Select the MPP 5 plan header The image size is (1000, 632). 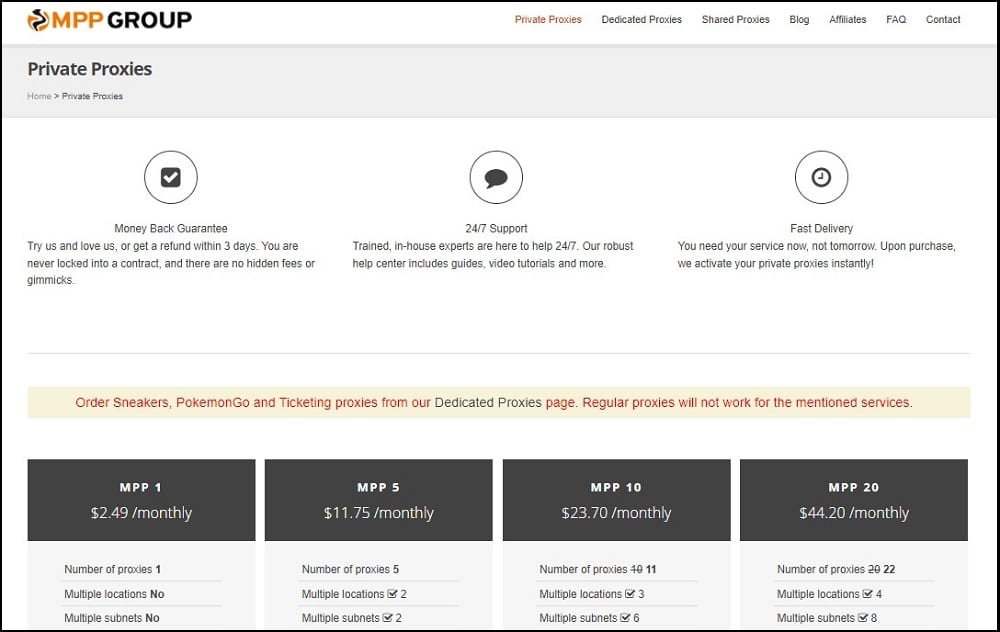point(378,500)
